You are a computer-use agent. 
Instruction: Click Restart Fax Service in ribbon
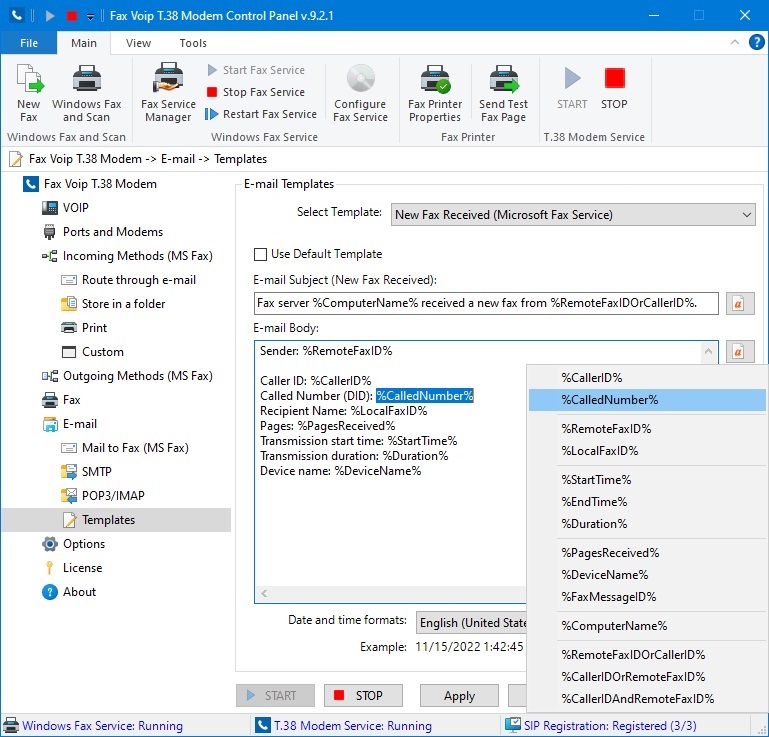[261, 114]
